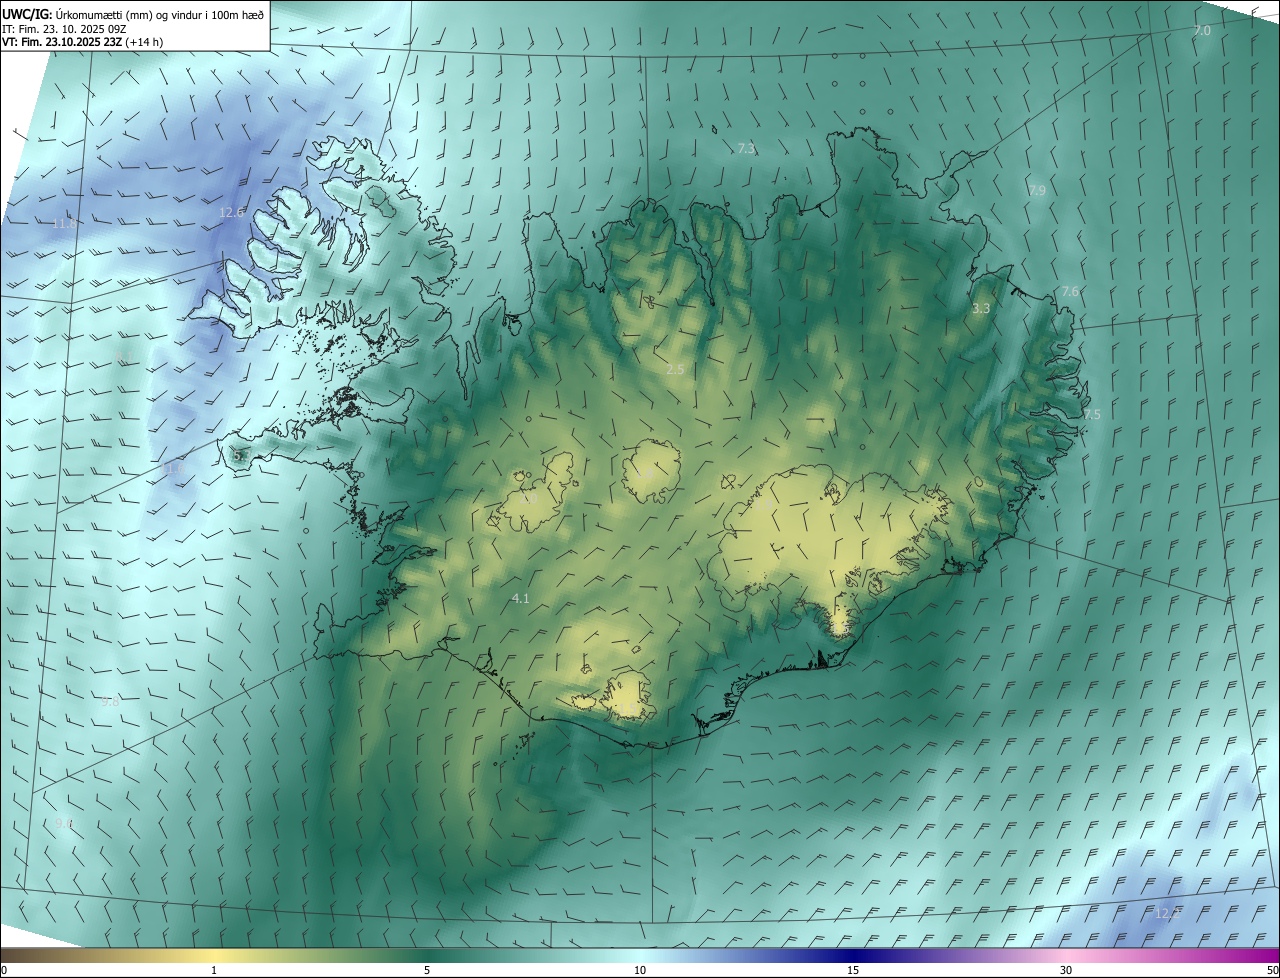Click the '0' tick label on the color scale
The height and width of the screenshot is (978, 1280).
pyautogui.click(x=4, y=970)
